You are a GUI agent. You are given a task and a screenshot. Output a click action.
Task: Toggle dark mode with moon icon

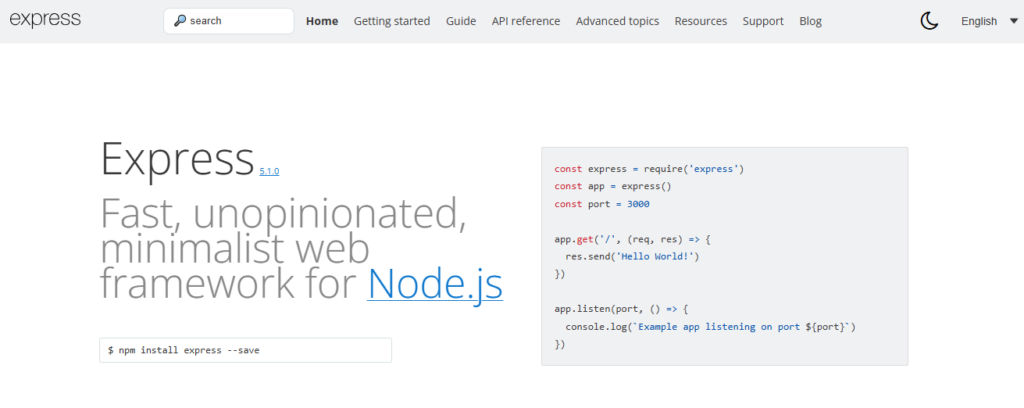coord(929,21)
